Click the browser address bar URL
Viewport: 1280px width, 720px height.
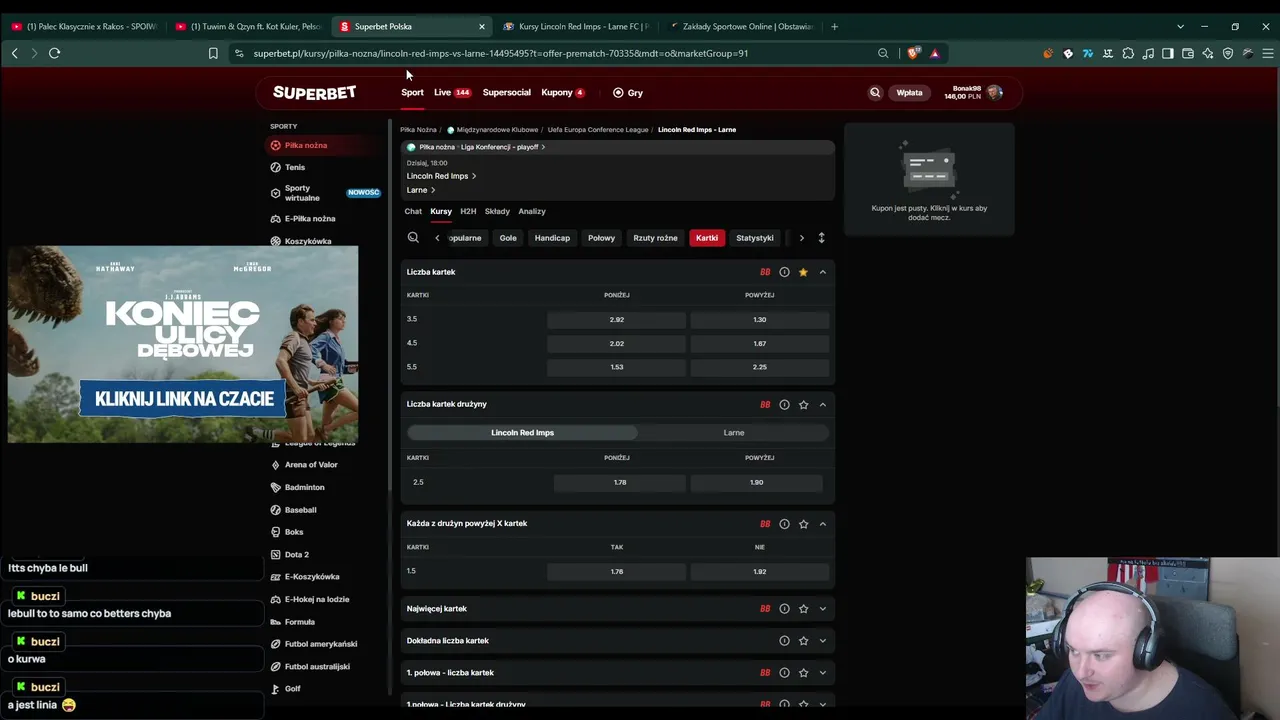point(500,53)
